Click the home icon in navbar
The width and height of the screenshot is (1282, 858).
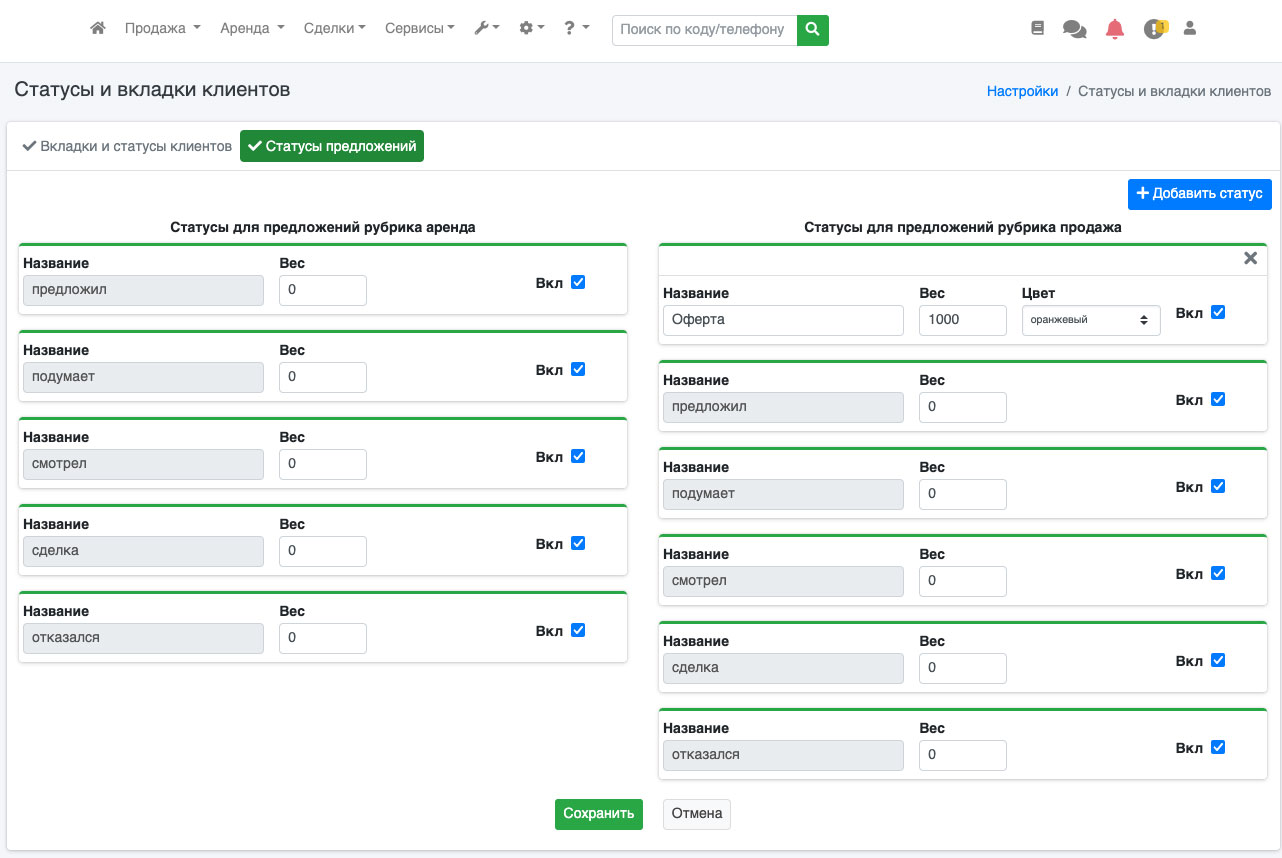[x=97, y=29]
